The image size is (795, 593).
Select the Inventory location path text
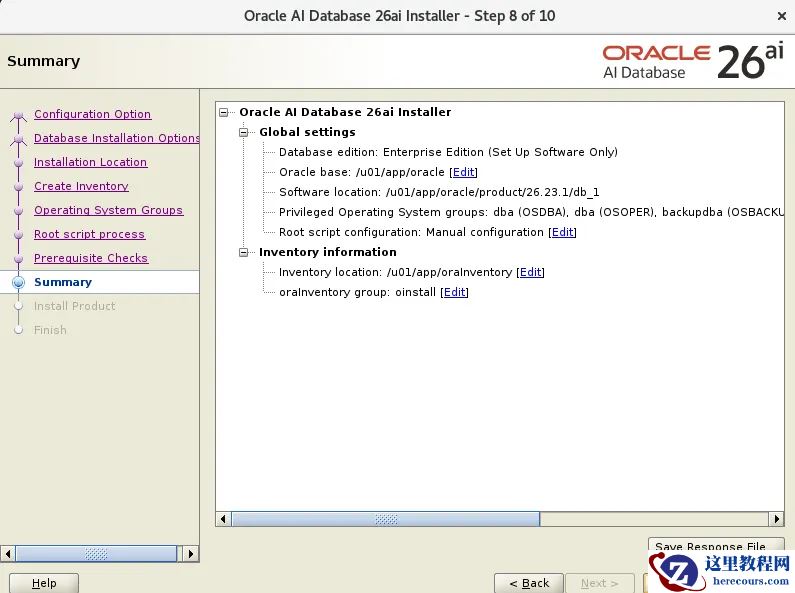click(x=449, y=272)
